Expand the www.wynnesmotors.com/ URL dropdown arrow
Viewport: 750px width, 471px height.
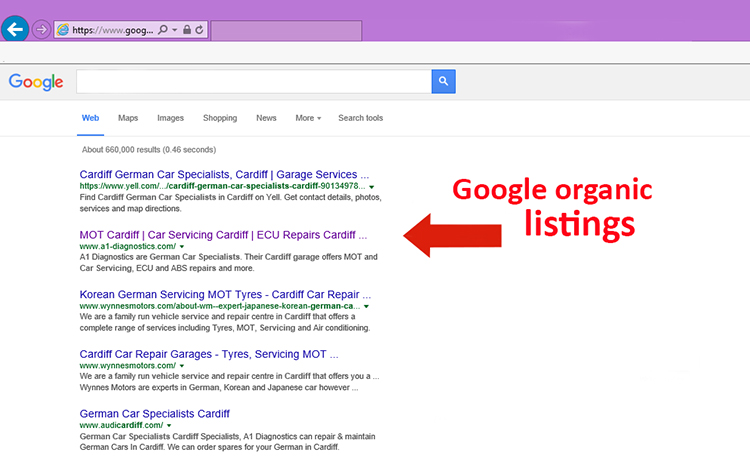[182, 366]
